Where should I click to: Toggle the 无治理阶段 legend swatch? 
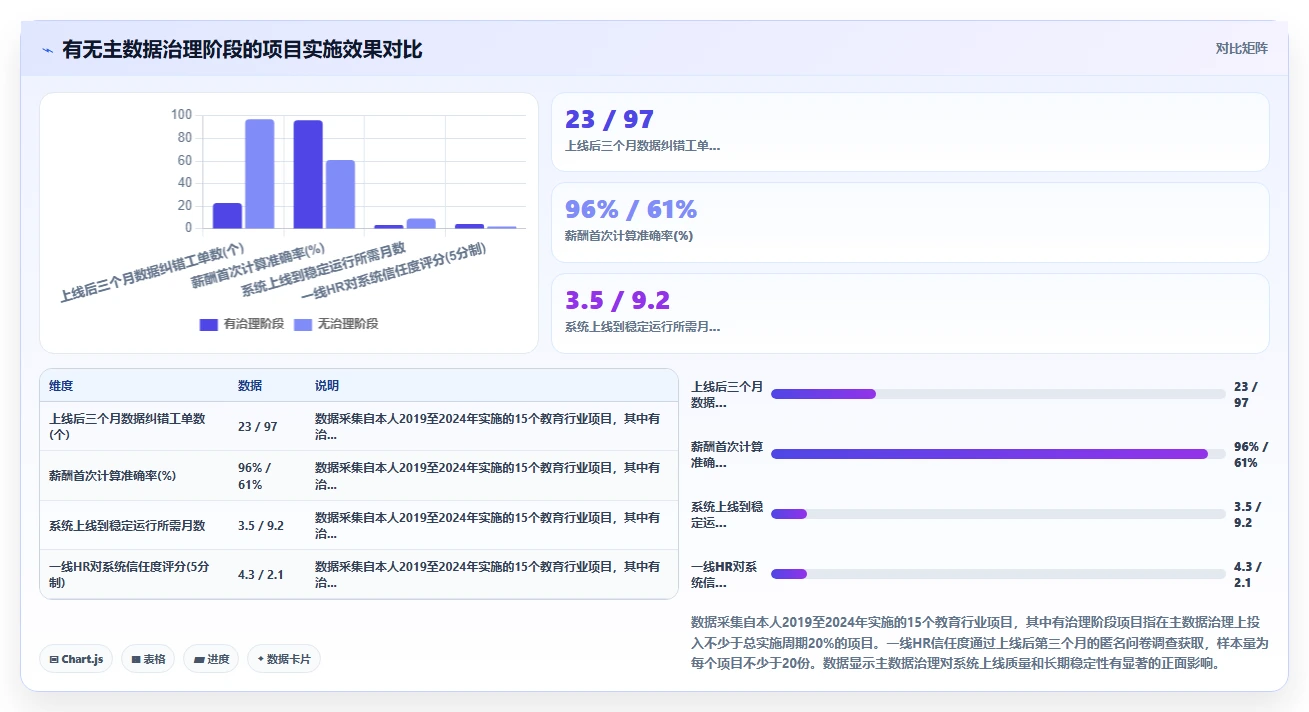302,324
